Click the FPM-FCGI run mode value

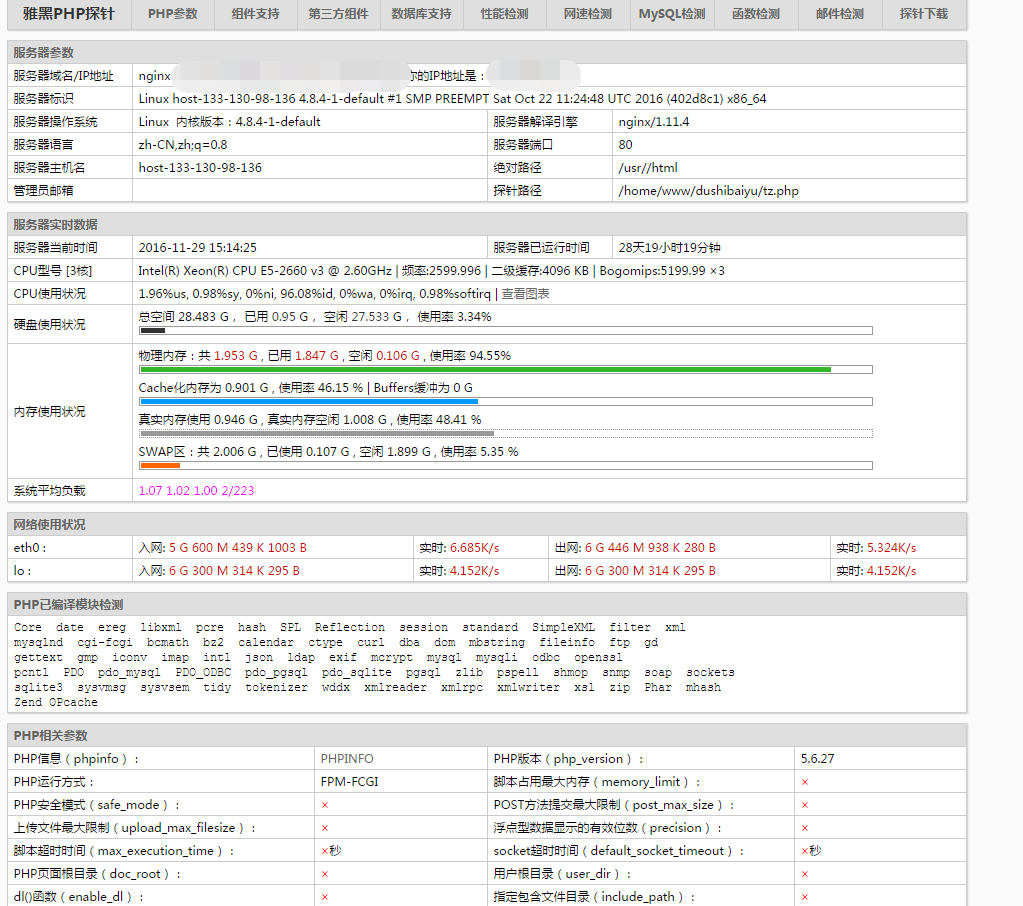click(350, 781)
